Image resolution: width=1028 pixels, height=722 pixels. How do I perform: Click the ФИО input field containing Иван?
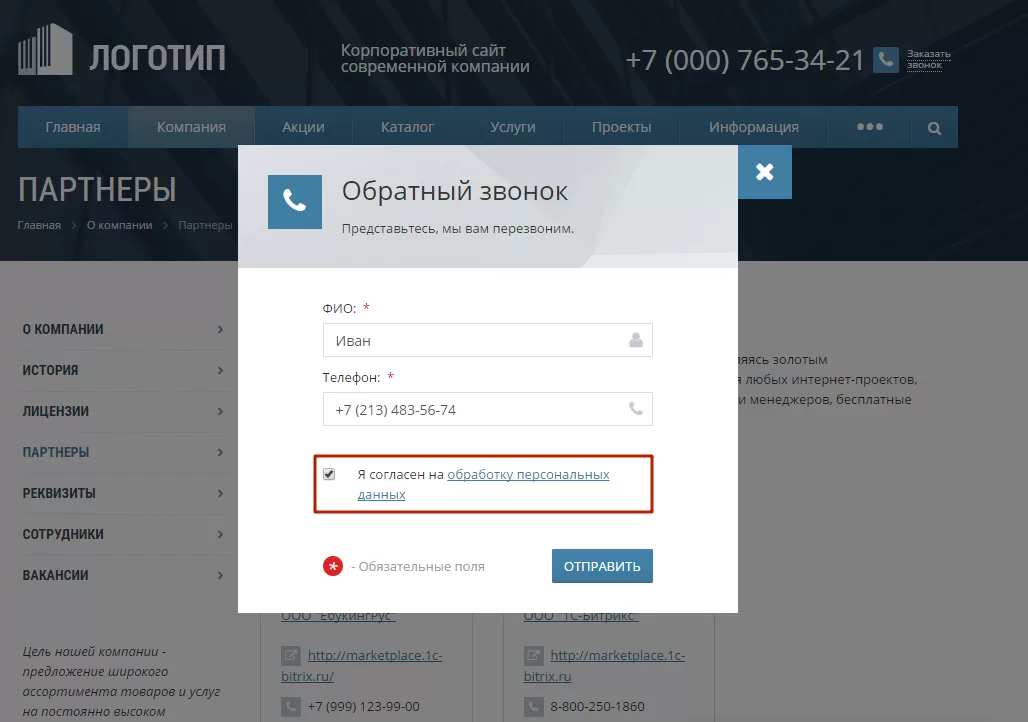488,340
